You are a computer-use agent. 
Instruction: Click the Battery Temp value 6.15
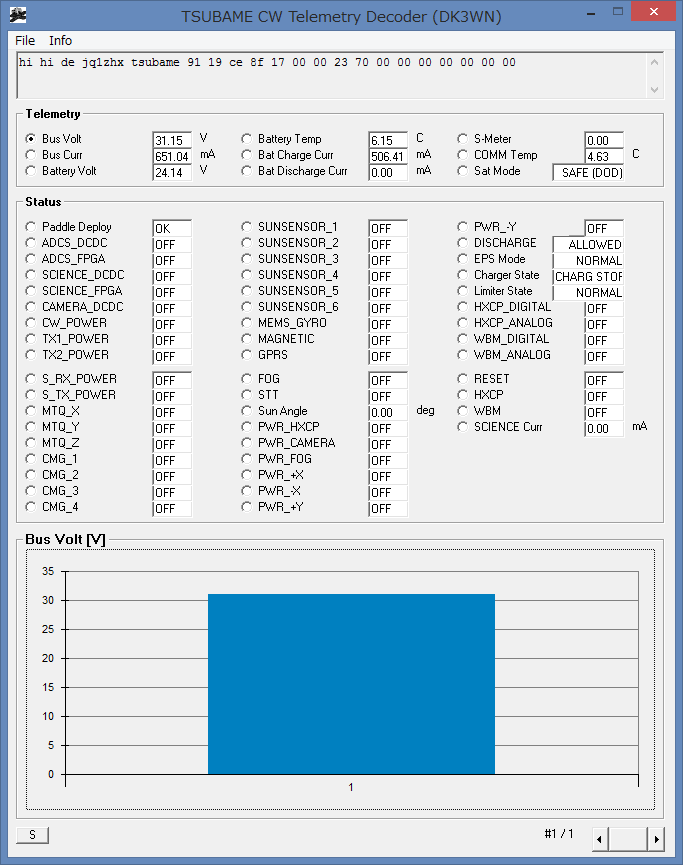click(x=388, y=140)
